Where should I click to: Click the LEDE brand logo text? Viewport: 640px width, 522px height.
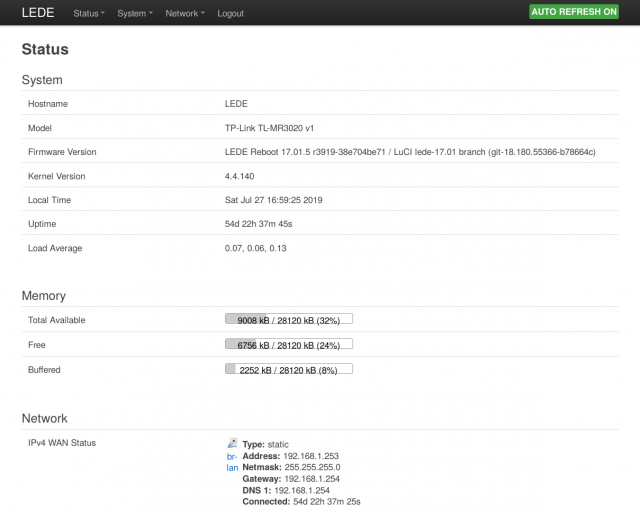pos(38,13)
